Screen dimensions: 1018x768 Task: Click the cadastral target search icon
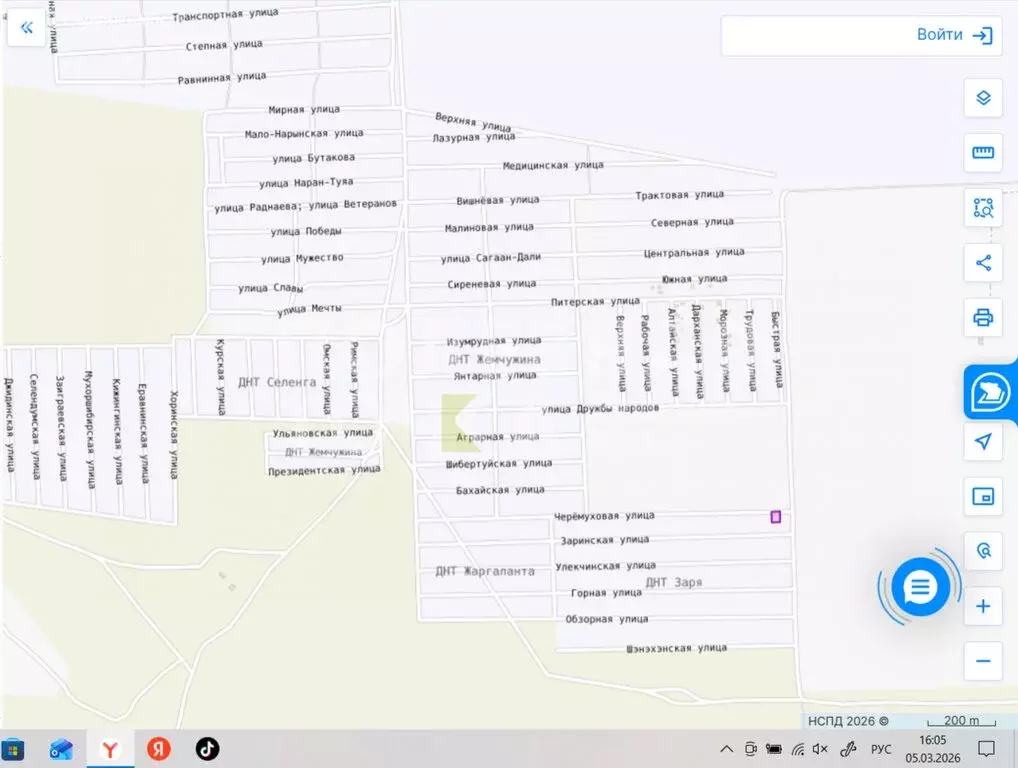tap(983, 551)
